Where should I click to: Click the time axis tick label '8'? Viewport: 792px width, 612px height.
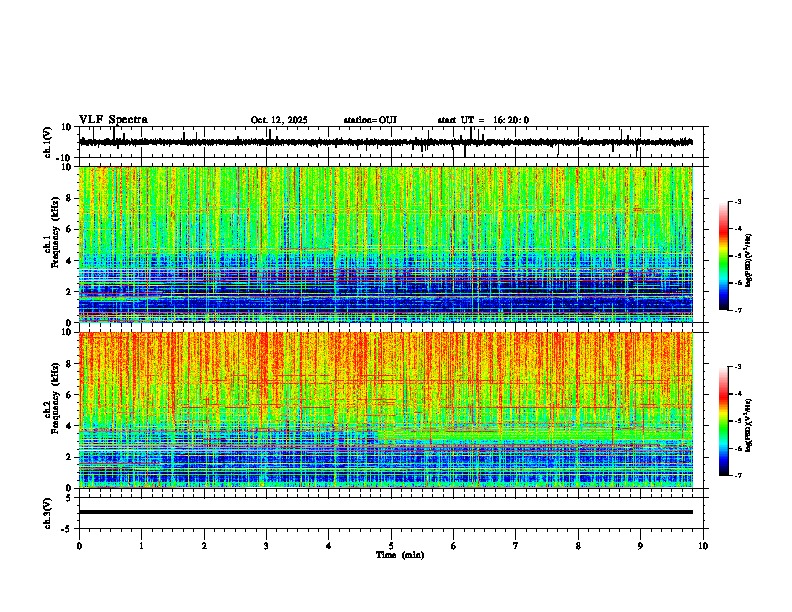(x=578, y=546)
